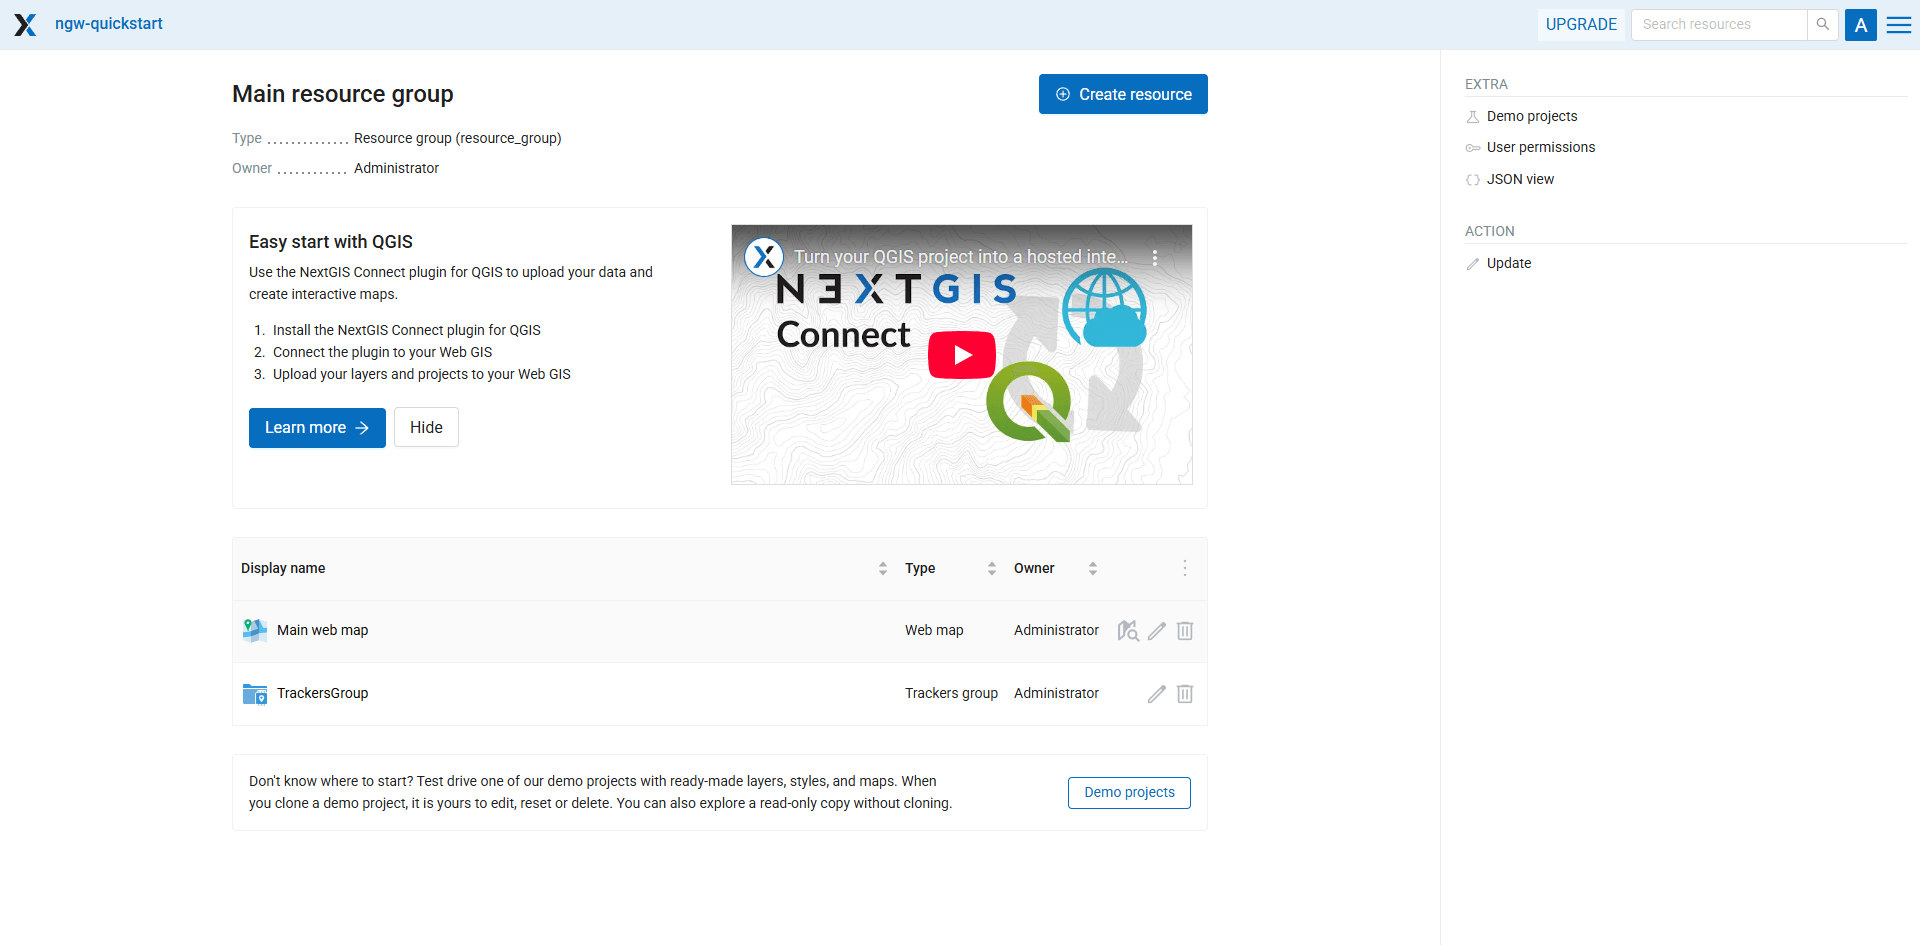
Task: Preview Main web map display icon
Action: (x=1128, y=631)
